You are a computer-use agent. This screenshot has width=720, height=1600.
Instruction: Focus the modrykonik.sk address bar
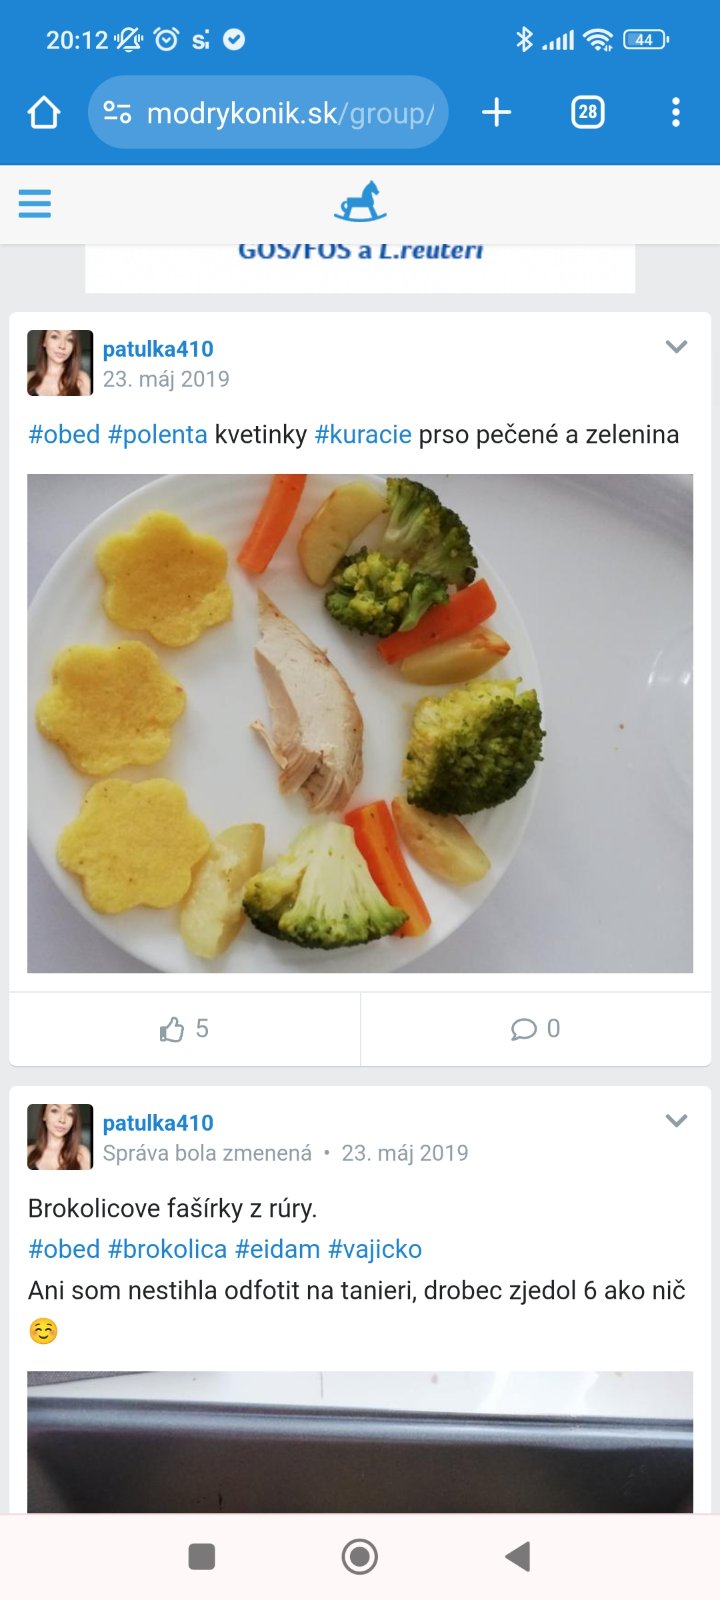click(x=290, y=113)
